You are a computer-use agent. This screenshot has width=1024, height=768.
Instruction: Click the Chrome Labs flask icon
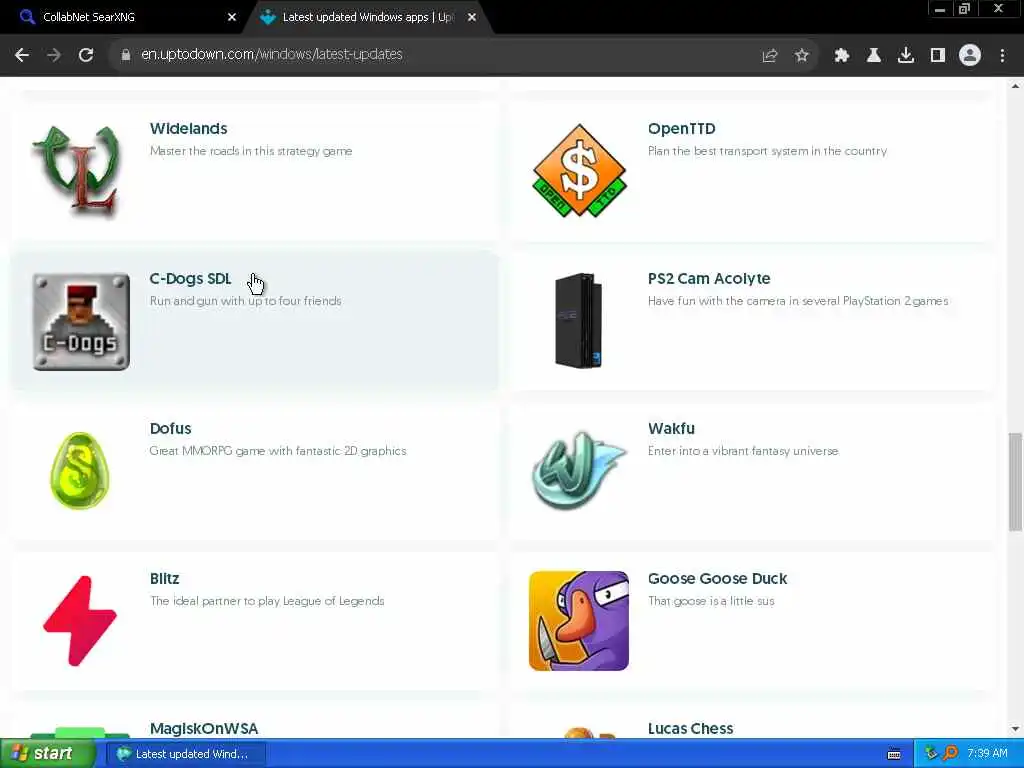click(874, 56)
